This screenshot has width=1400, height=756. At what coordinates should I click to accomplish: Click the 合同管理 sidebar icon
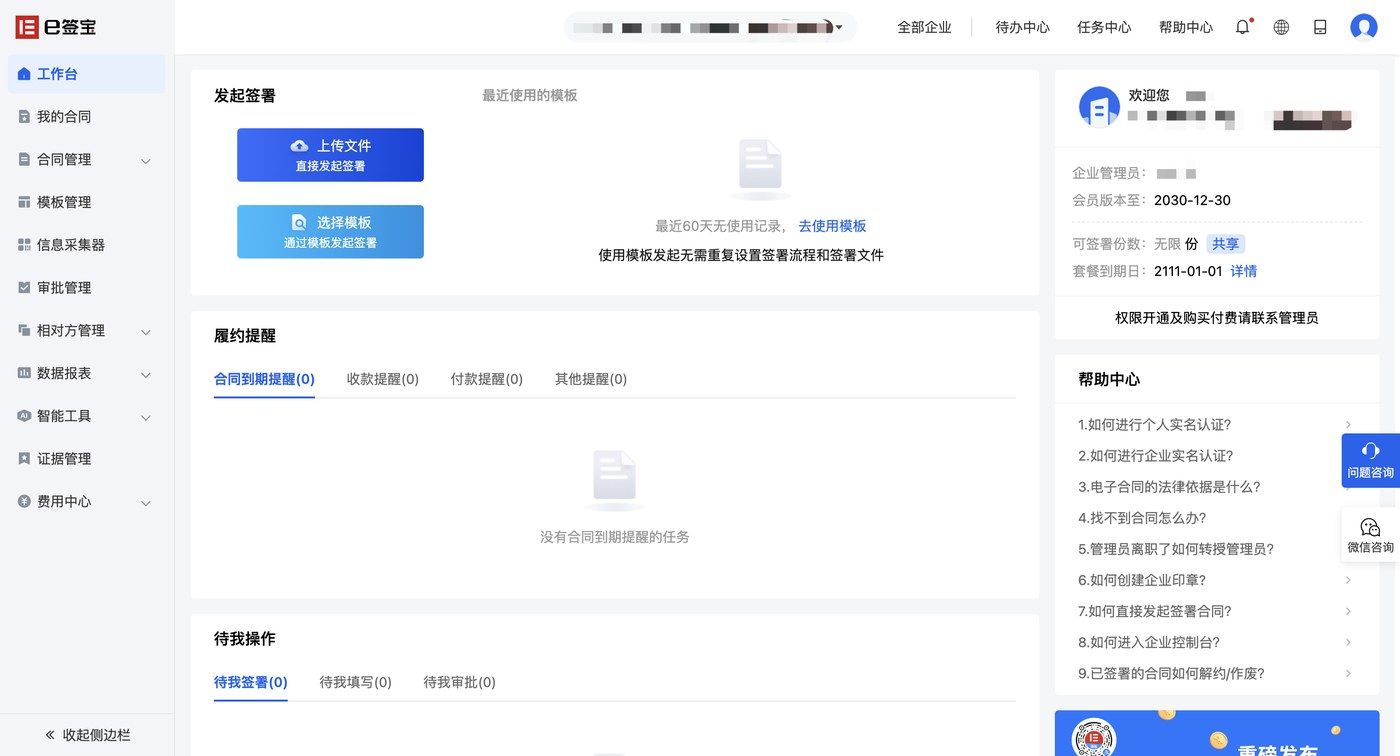tap(24, 159)
